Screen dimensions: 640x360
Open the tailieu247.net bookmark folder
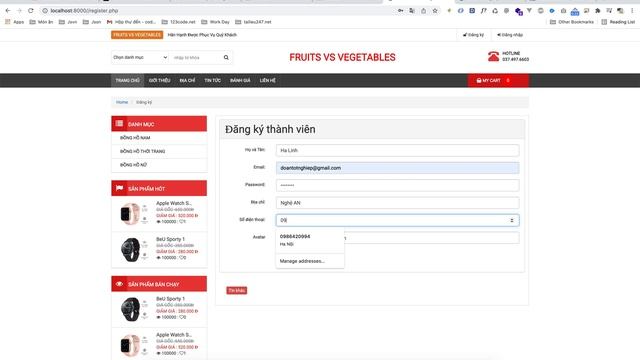pos(253,22)
